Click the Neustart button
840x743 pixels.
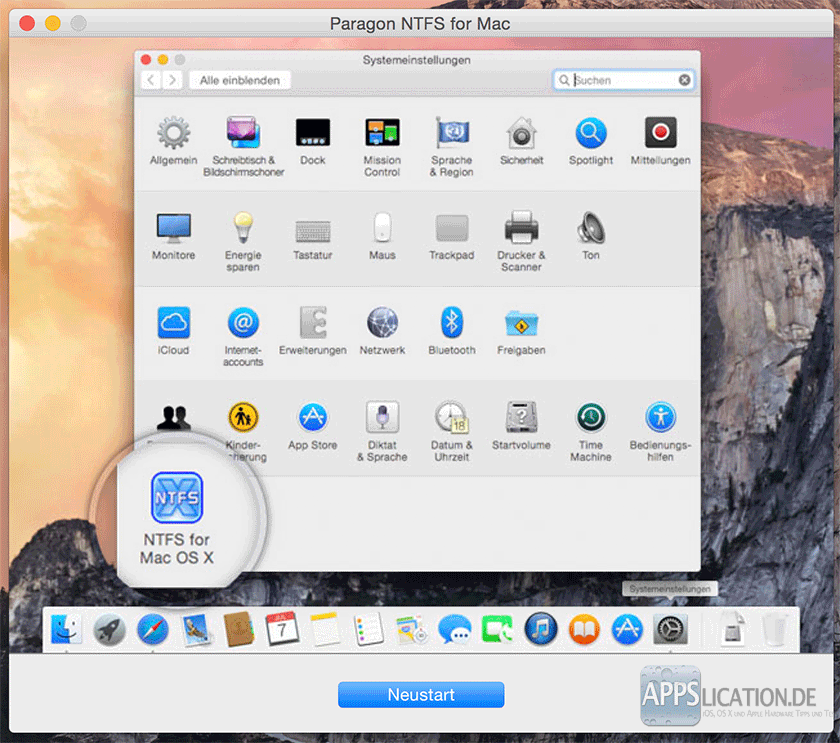421,695
